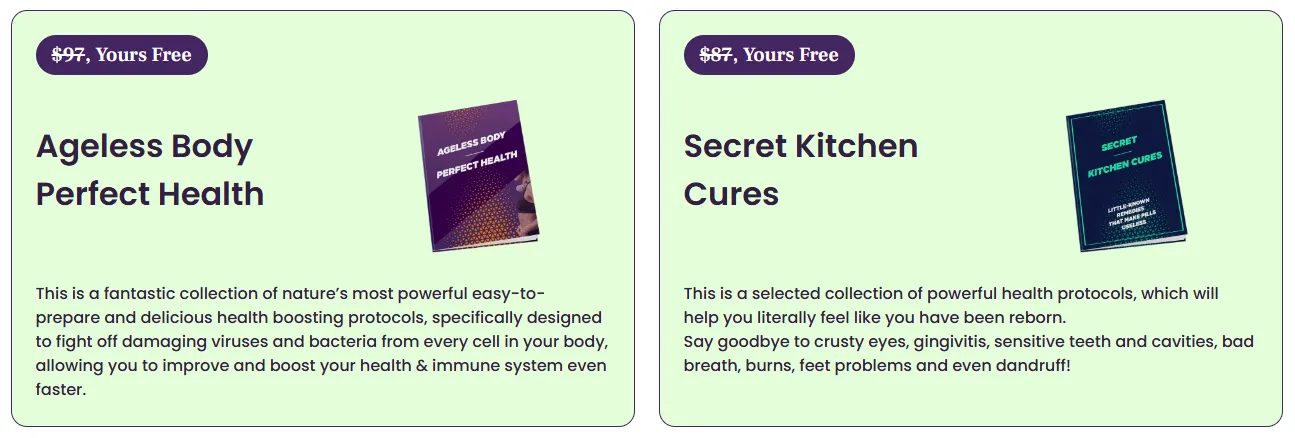Click the "breath, burns, feet problems" line
The image size is (1295, 438).
877,366
